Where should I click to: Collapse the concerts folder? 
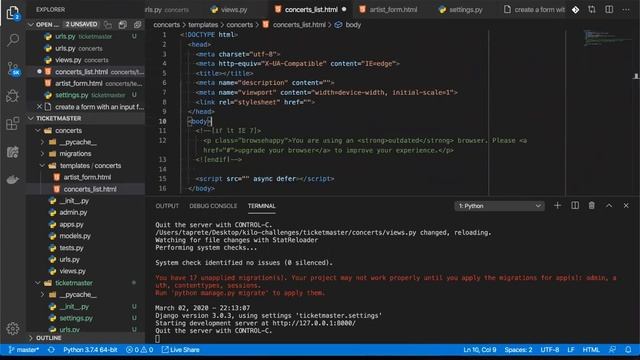pos(38,130)
